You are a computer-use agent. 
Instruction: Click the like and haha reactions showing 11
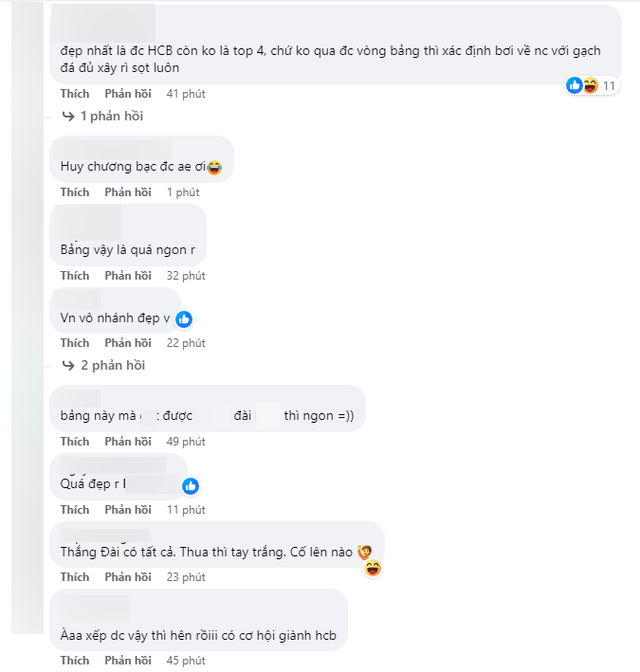click(x=593, y=86)
